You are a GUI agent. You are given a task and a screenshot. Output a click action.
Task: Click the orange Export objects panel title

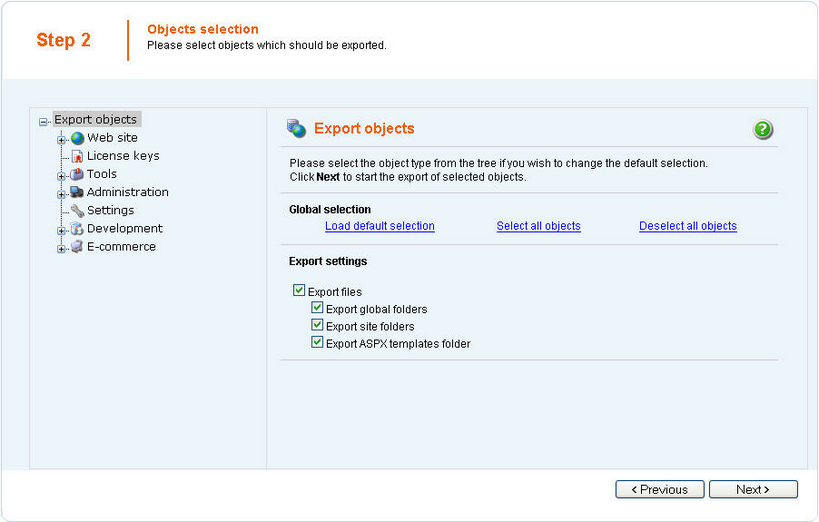(x=364, y=129)
